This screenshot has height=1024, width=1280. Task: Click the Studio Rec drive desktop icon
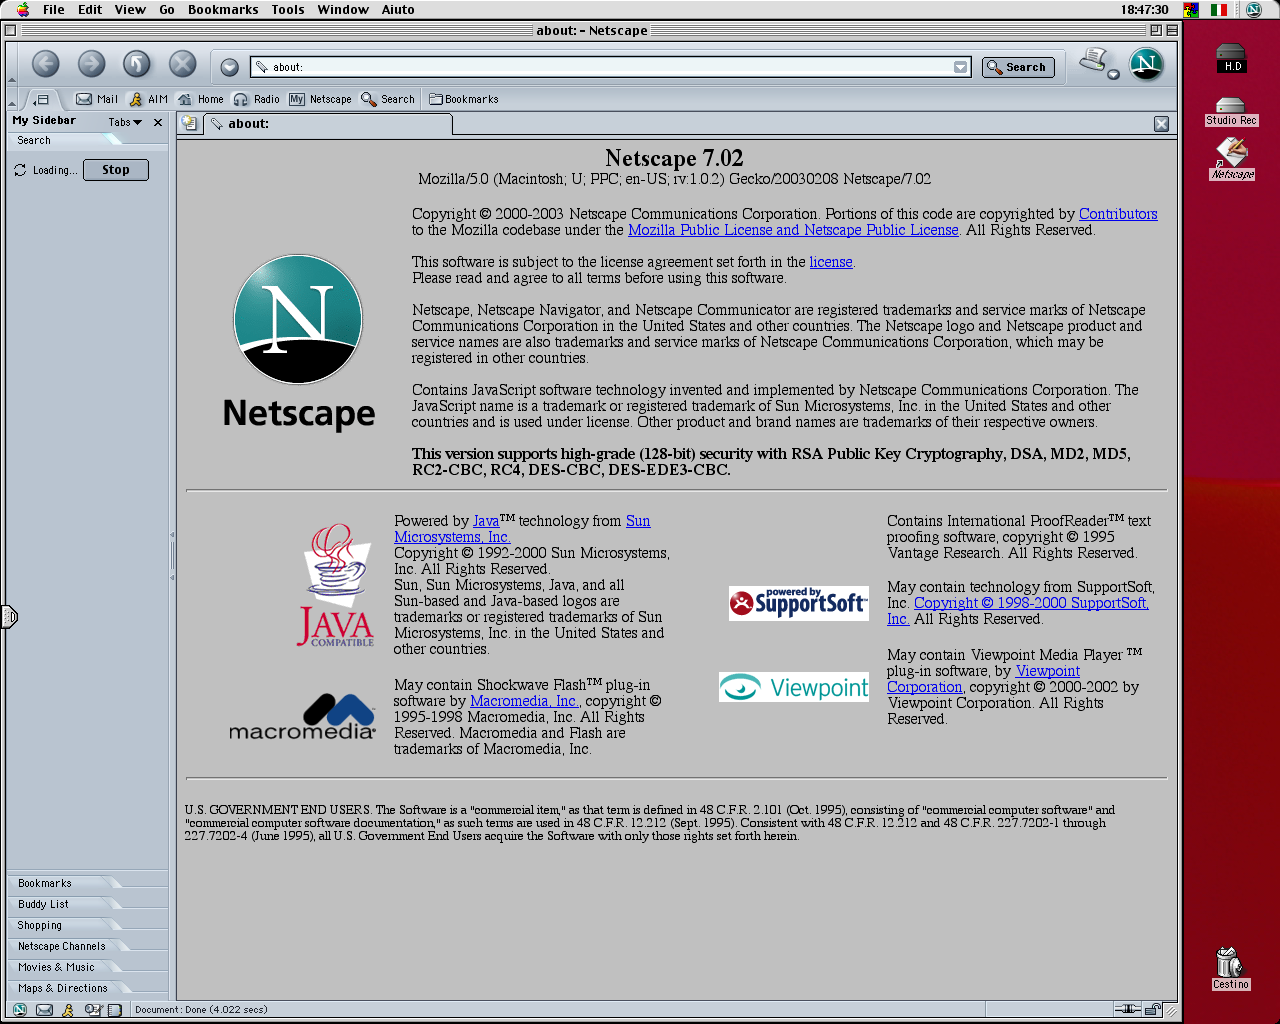click(x=1231, y=111)
